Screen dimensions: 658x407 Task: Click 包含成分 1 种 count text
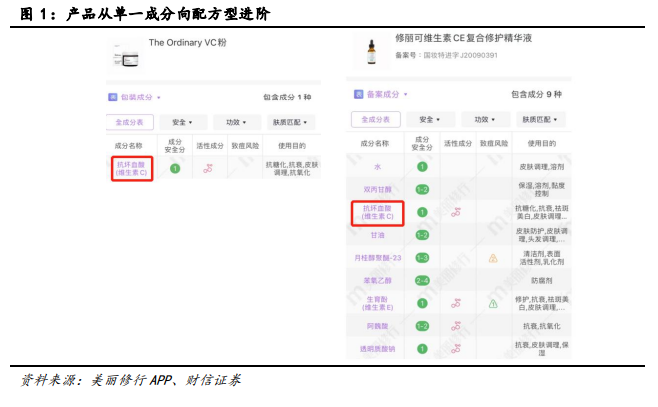[287, 97]
